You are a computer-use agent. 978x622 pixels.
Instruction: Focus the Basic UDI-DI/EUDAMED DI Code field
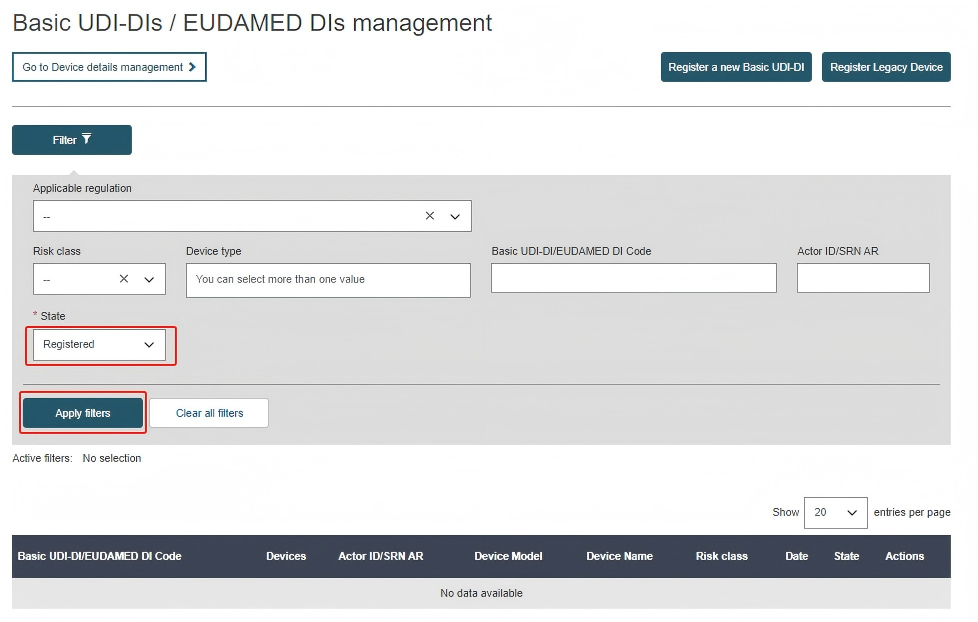[x=633, y=279]
